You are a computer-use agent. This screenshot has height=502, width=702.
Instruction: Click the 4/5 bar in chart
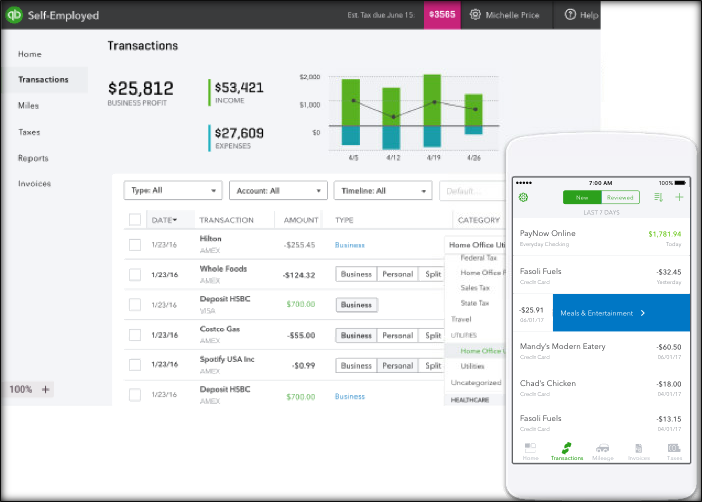click(351, 112)
